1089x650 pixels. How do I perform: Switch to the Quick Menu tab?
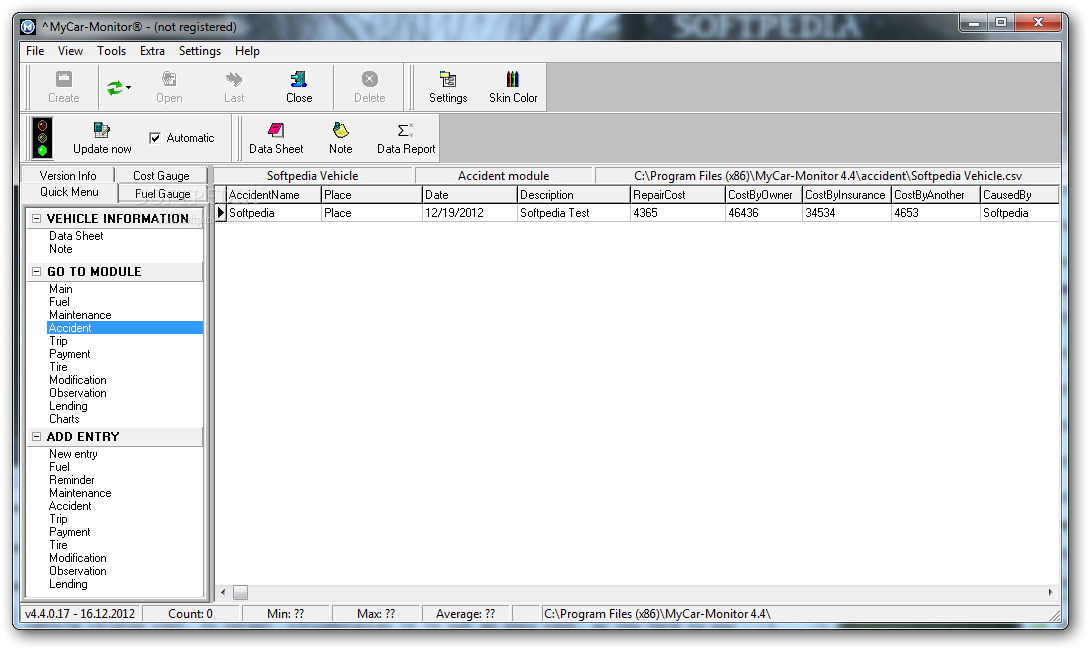tap(69, 192)
